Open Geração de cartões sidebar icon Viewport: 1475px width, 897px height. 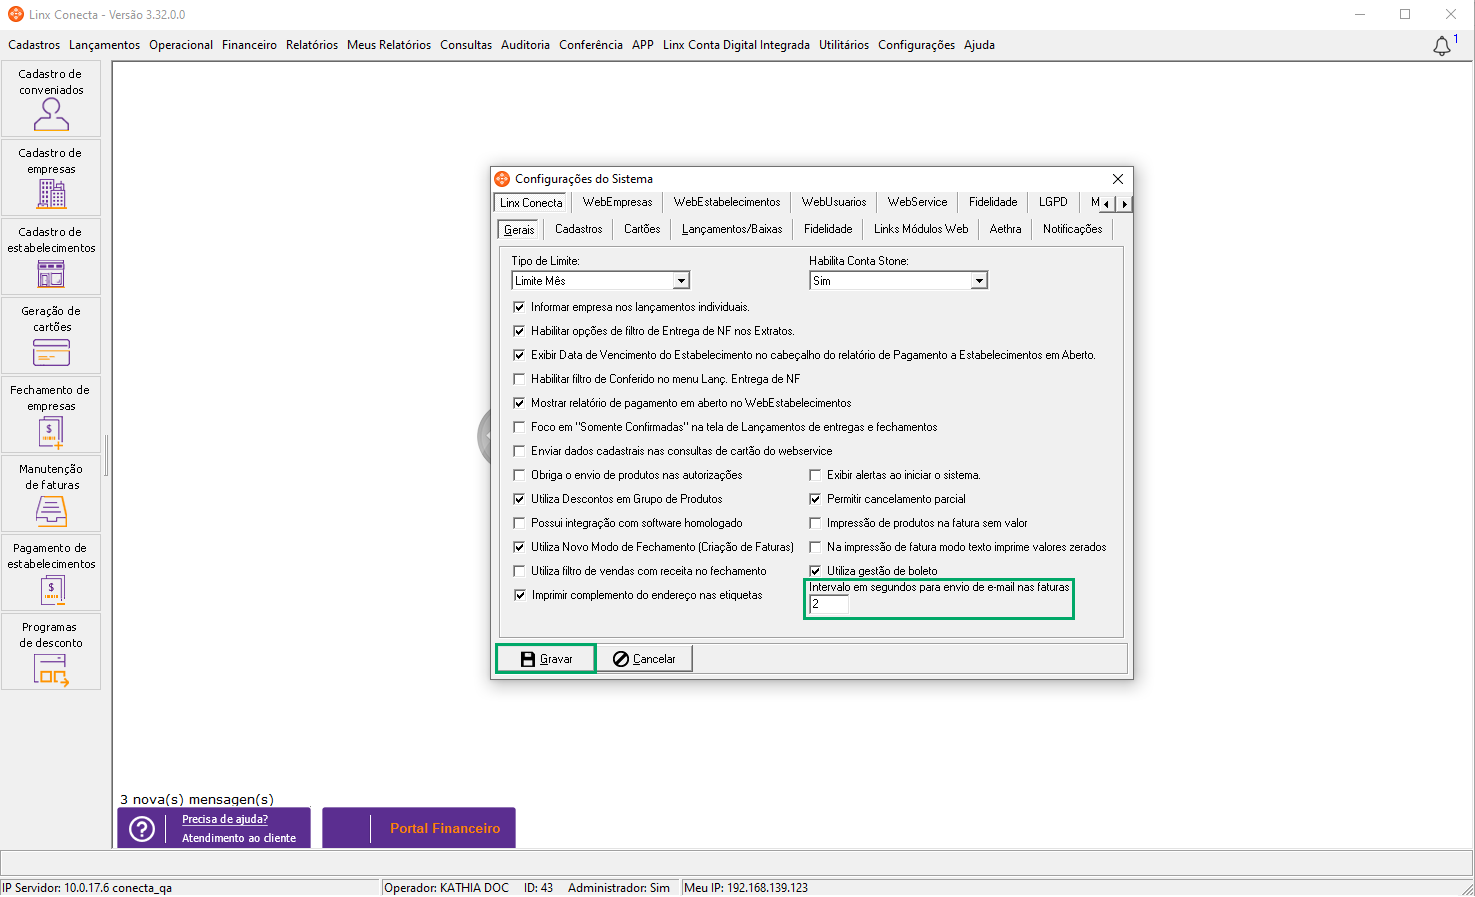(x=51, y=335)
